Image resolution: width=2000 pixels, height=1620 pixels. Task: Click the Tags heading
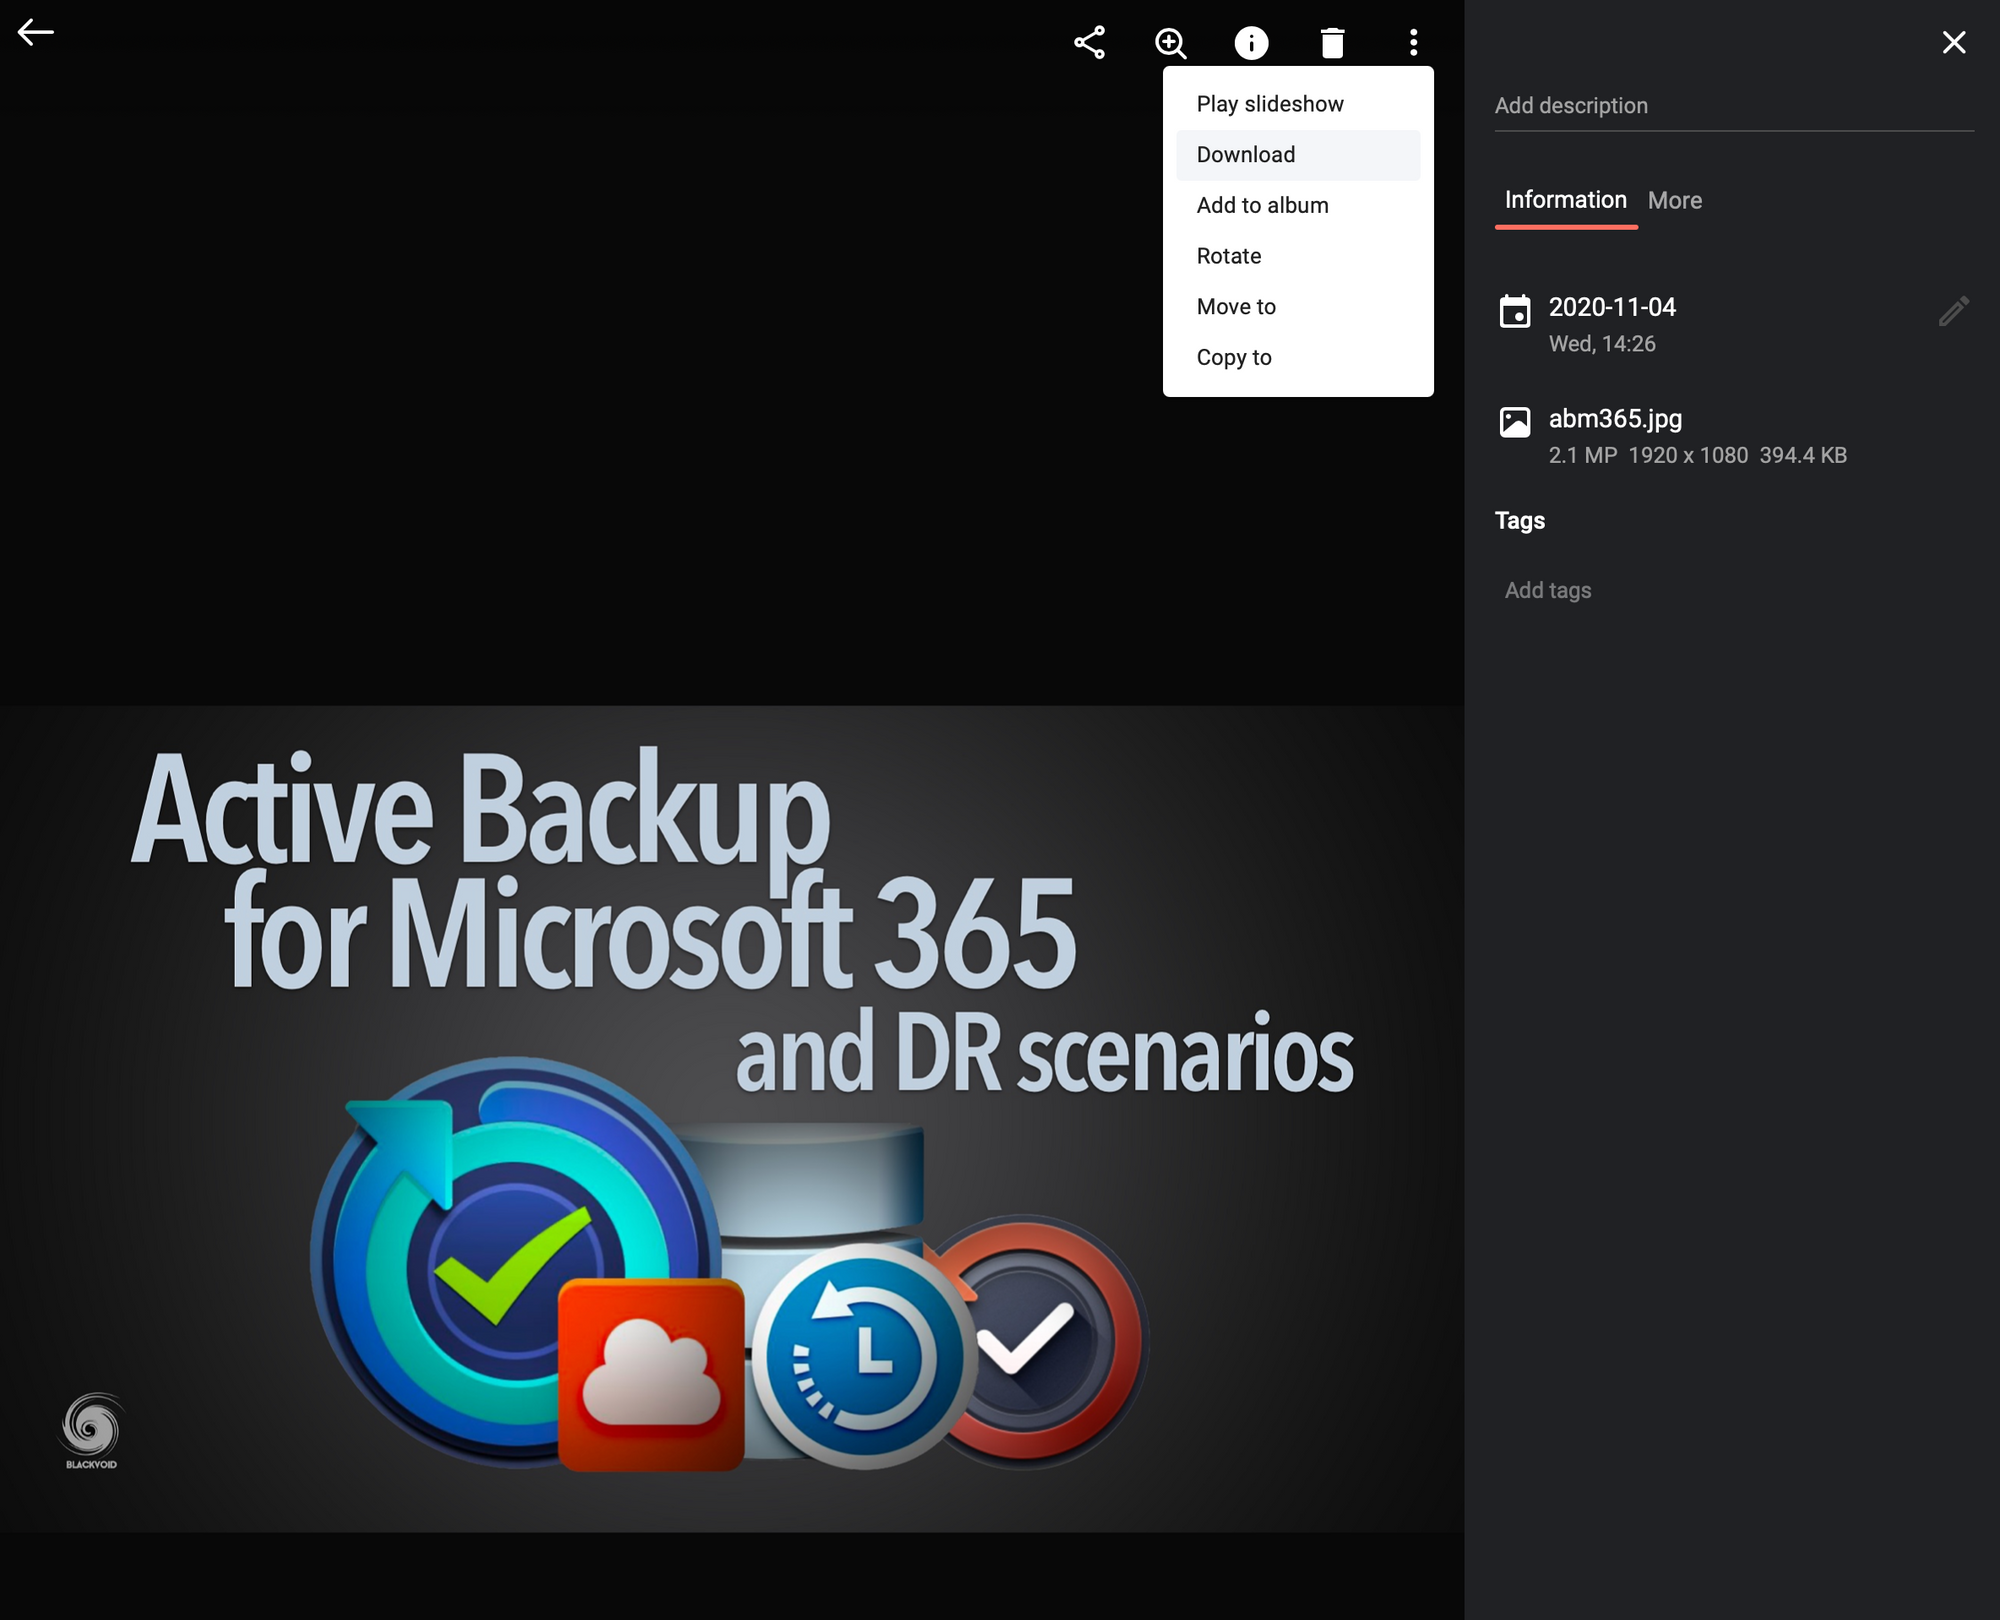tap(1520, 521)
